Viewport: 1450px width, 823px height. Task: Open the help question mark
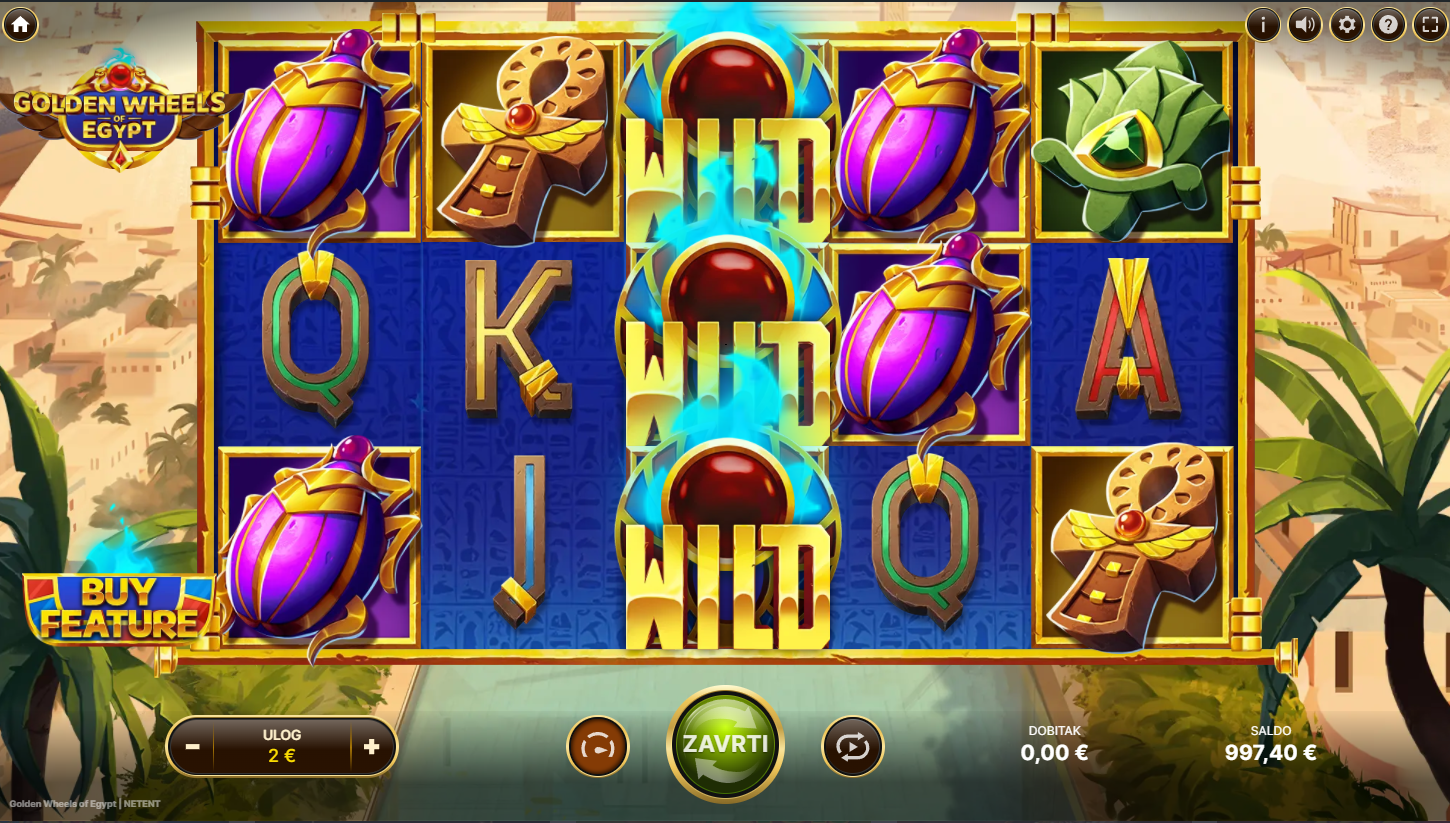(1388, 24)
